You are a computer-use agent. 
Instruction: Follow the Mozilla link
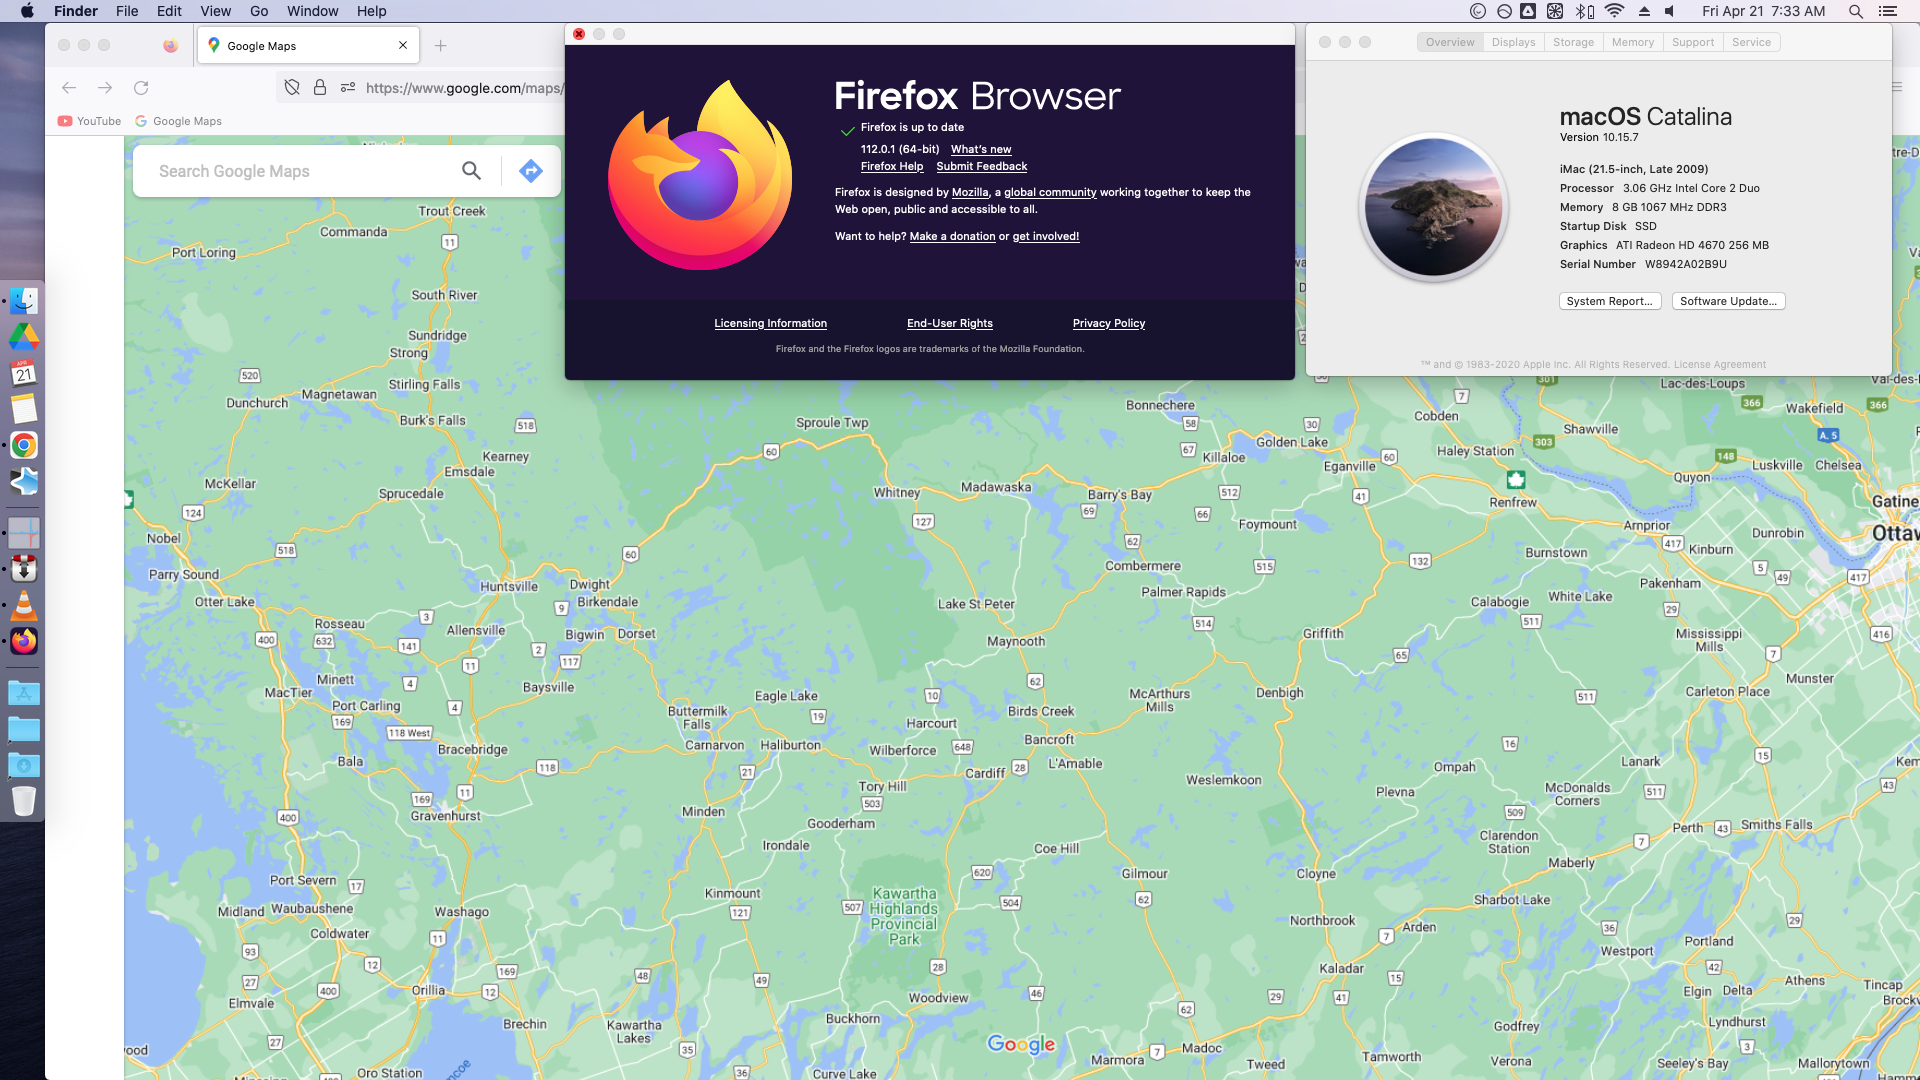pyautogui.click(x=970, y=192)
